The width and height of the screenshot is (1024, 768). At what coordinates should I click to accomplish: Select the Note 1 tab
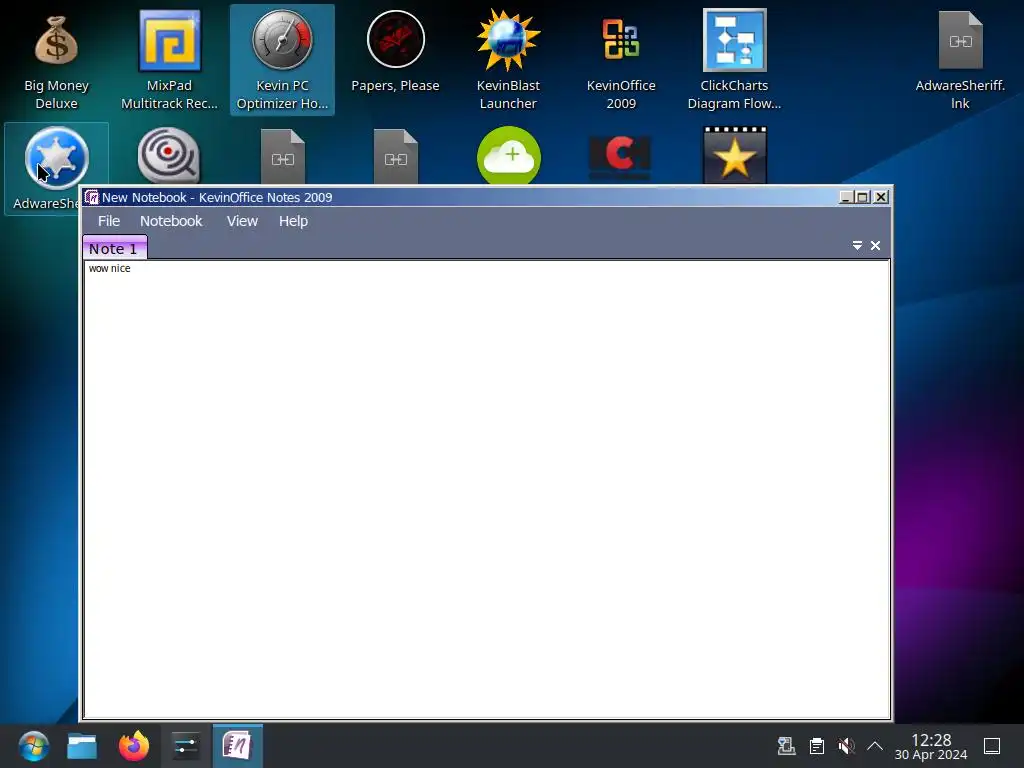tap(114, 248)
